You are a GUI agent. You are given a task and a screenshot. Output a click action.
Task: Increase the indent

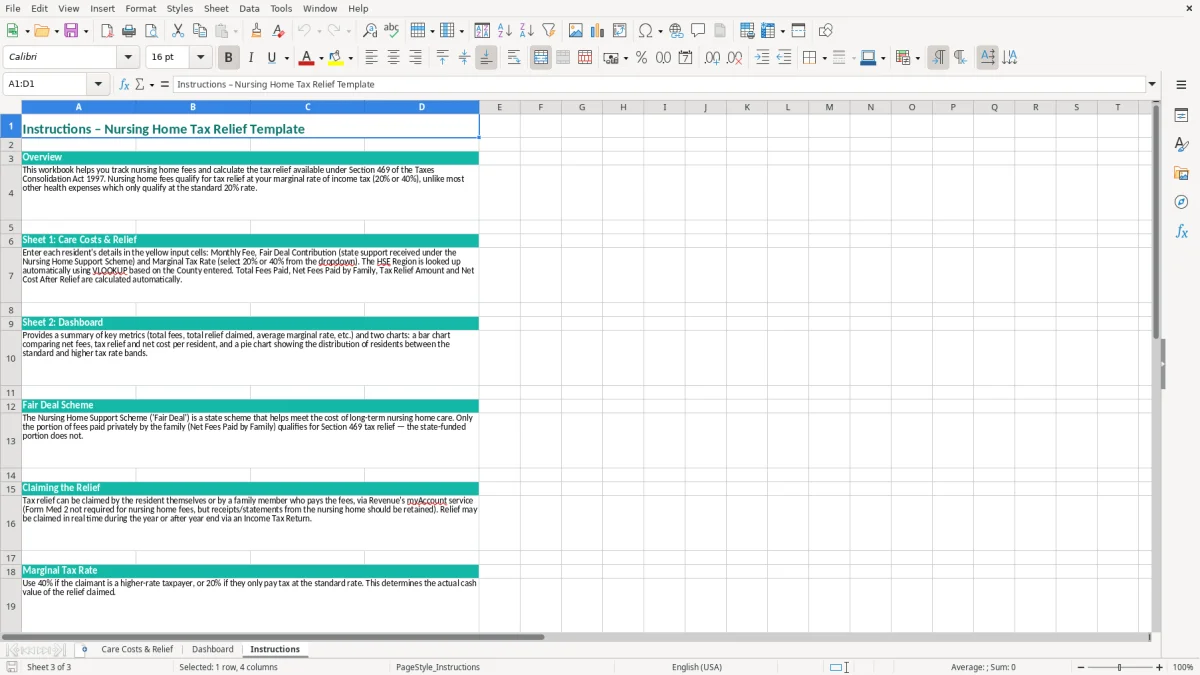point(762,58)
